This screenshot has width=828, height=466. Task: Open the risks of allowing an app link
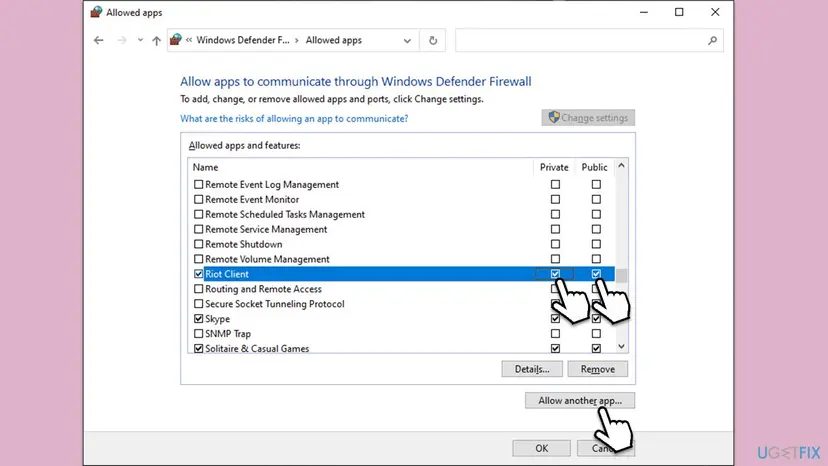(294, 119)
